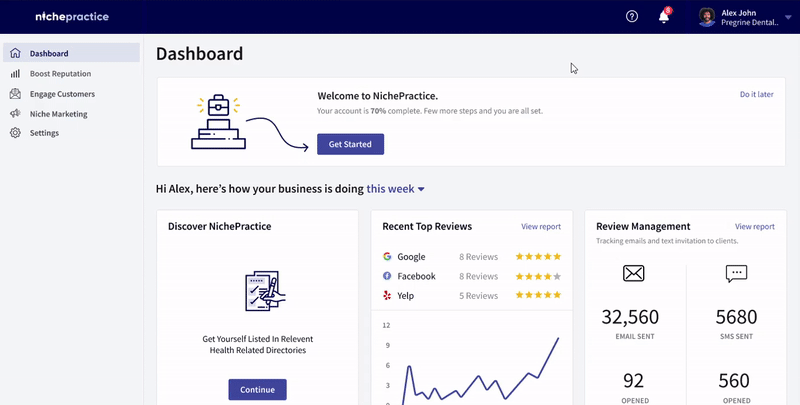Click 'Review Management' card title
This screenshot has height=405, width=800.
[643, 226]
